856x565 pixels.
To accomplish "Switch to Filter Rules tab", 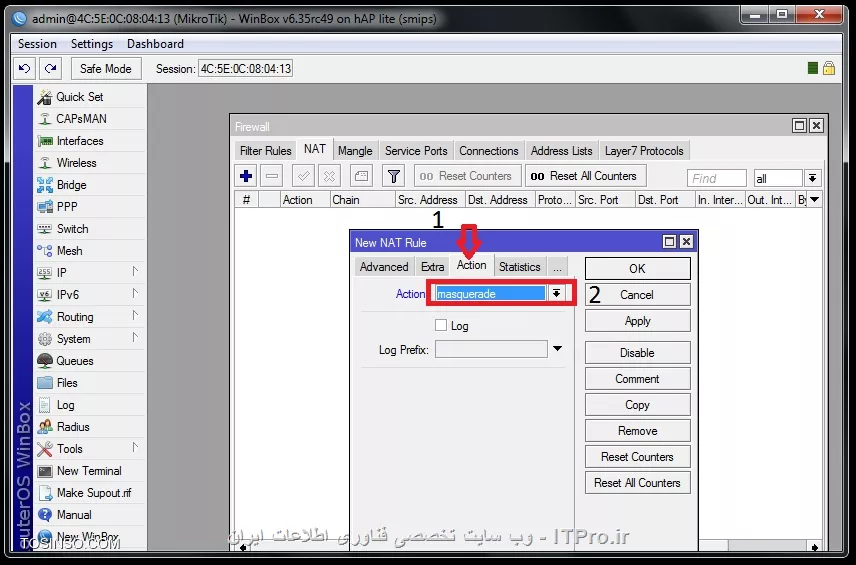I will pyautogui.click(x=265, y=151).
